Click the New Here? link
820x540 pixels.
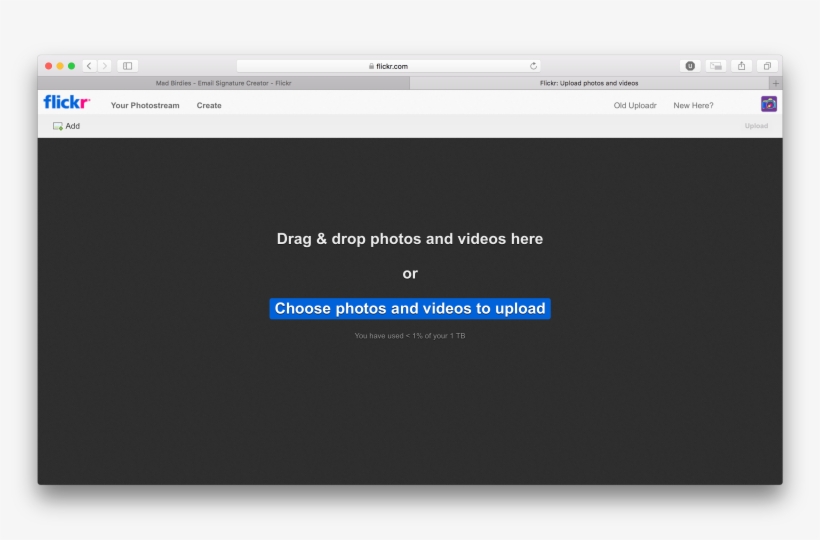(x=693, y=106)
